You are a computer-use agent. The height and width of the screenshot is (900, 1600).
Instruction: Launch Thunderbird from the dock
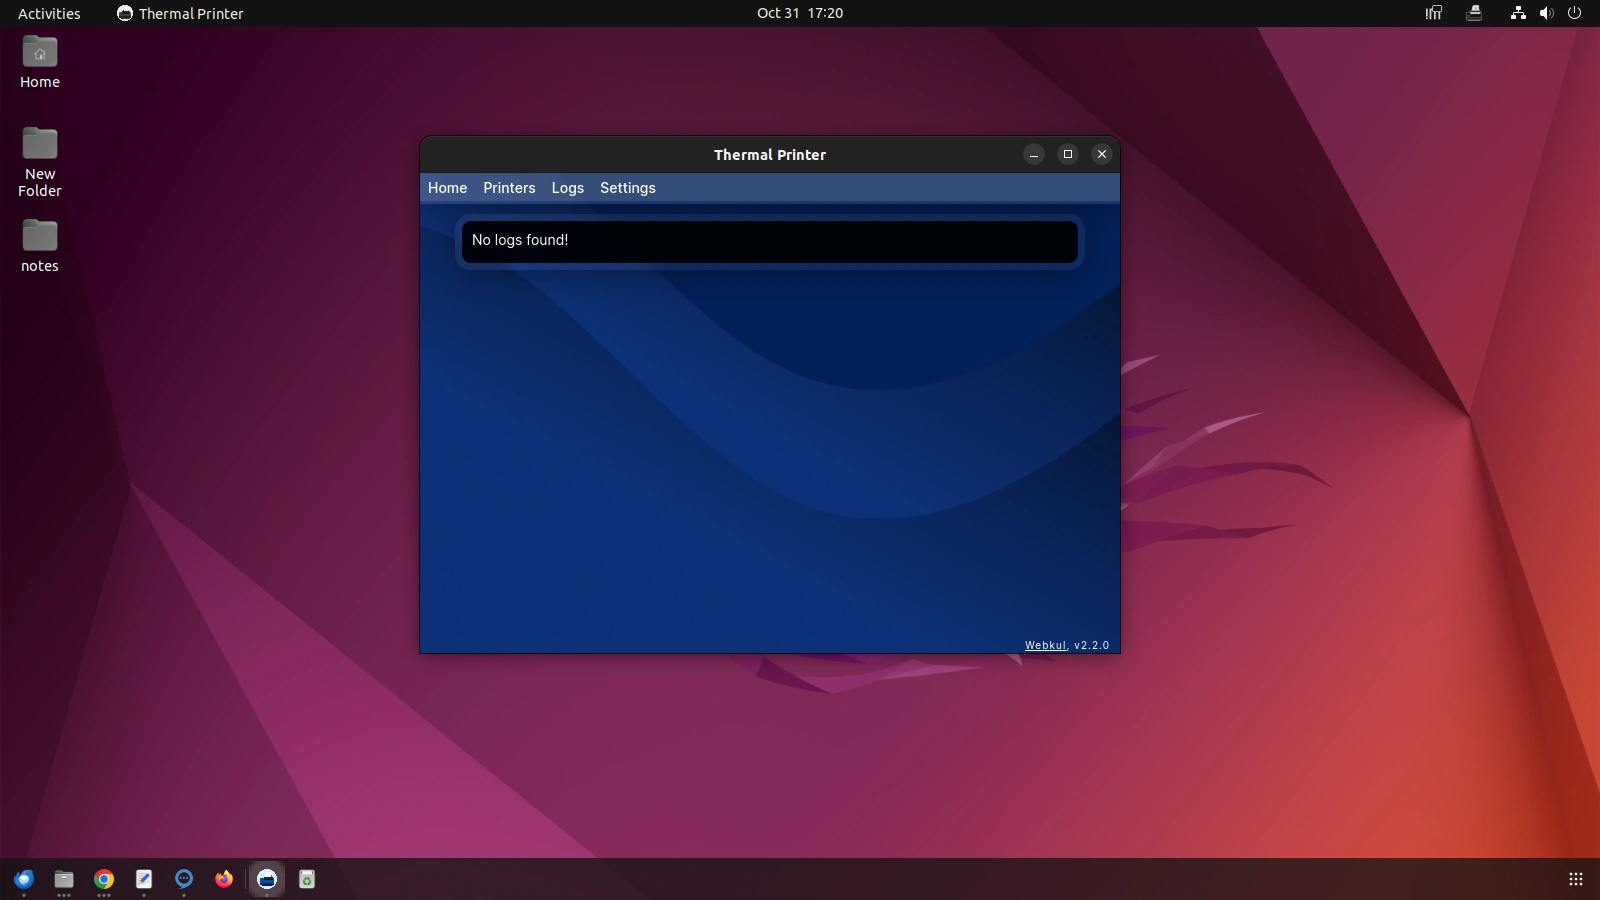pos(24,879)
